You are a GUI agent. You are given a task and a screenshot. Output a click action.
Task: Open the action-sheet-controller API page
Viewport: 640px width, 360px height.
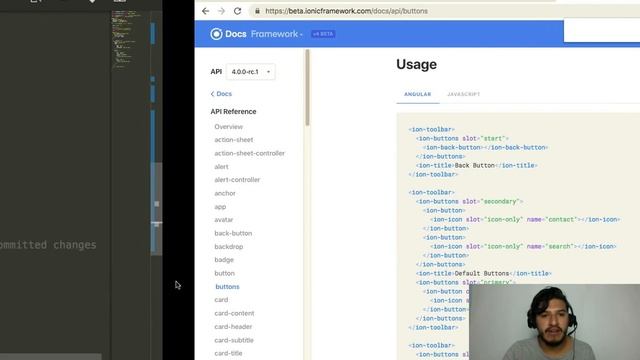(249, 153)
